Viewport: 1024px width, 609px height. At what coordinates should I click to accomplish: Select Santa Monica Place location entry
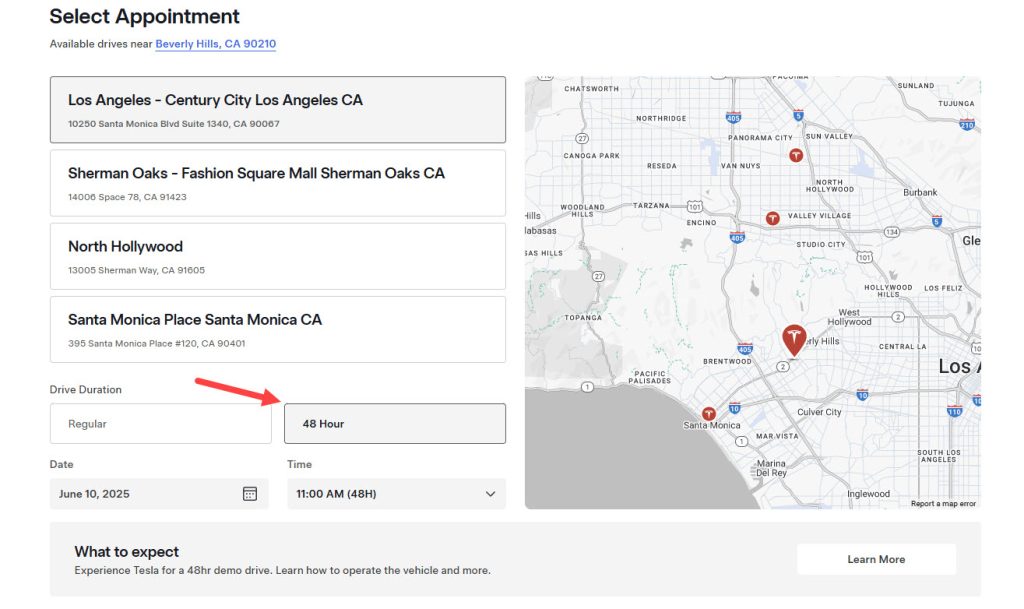tap(277, 329)
